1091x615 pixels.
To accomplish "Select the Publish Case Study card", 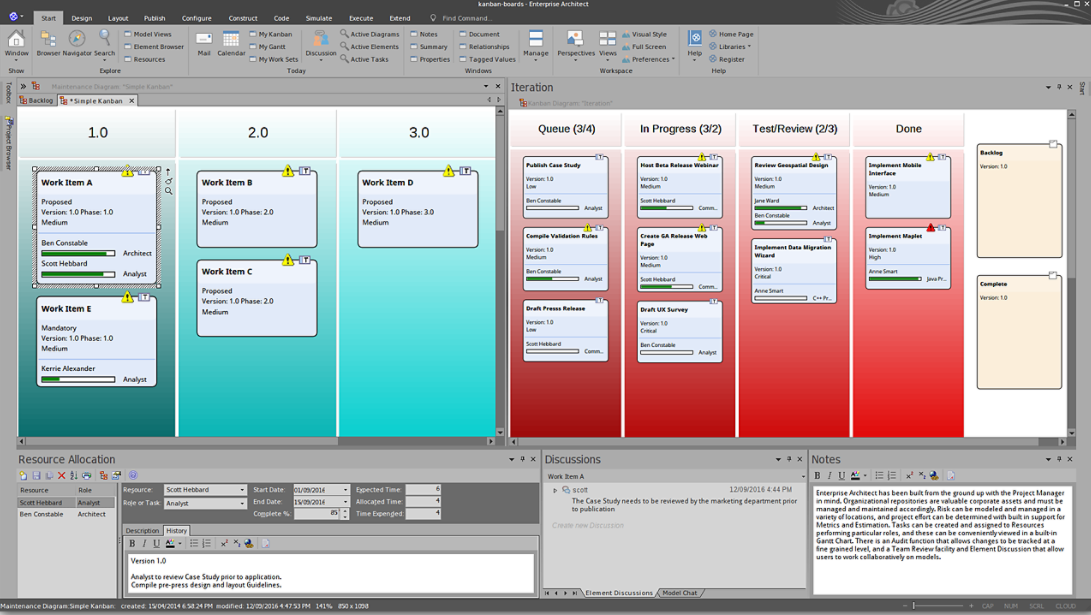I will (565, 187).
